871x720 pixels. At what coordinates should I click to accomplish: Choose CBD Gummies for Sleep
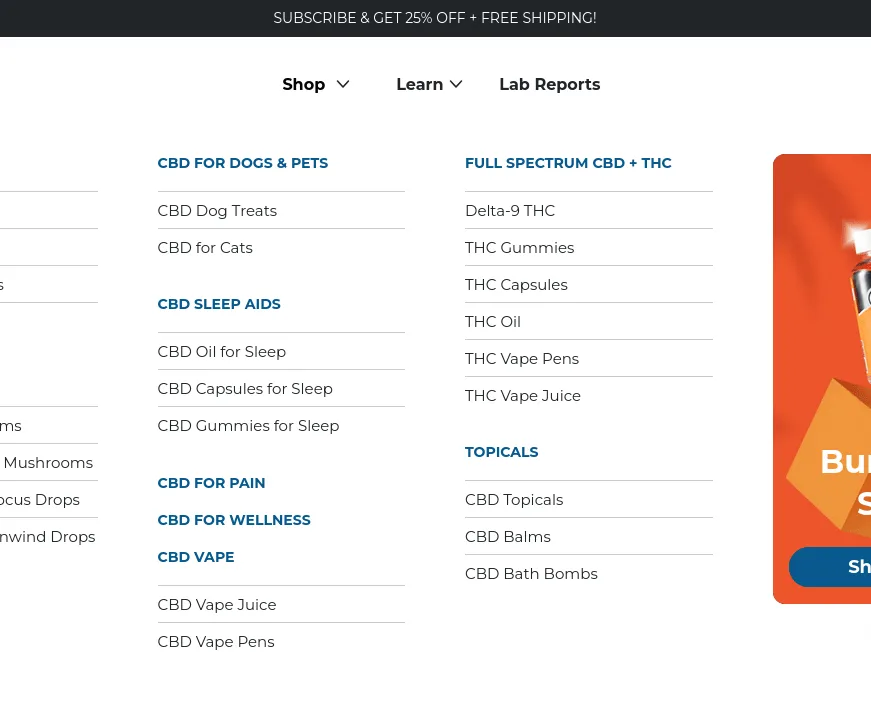(248, 426)
